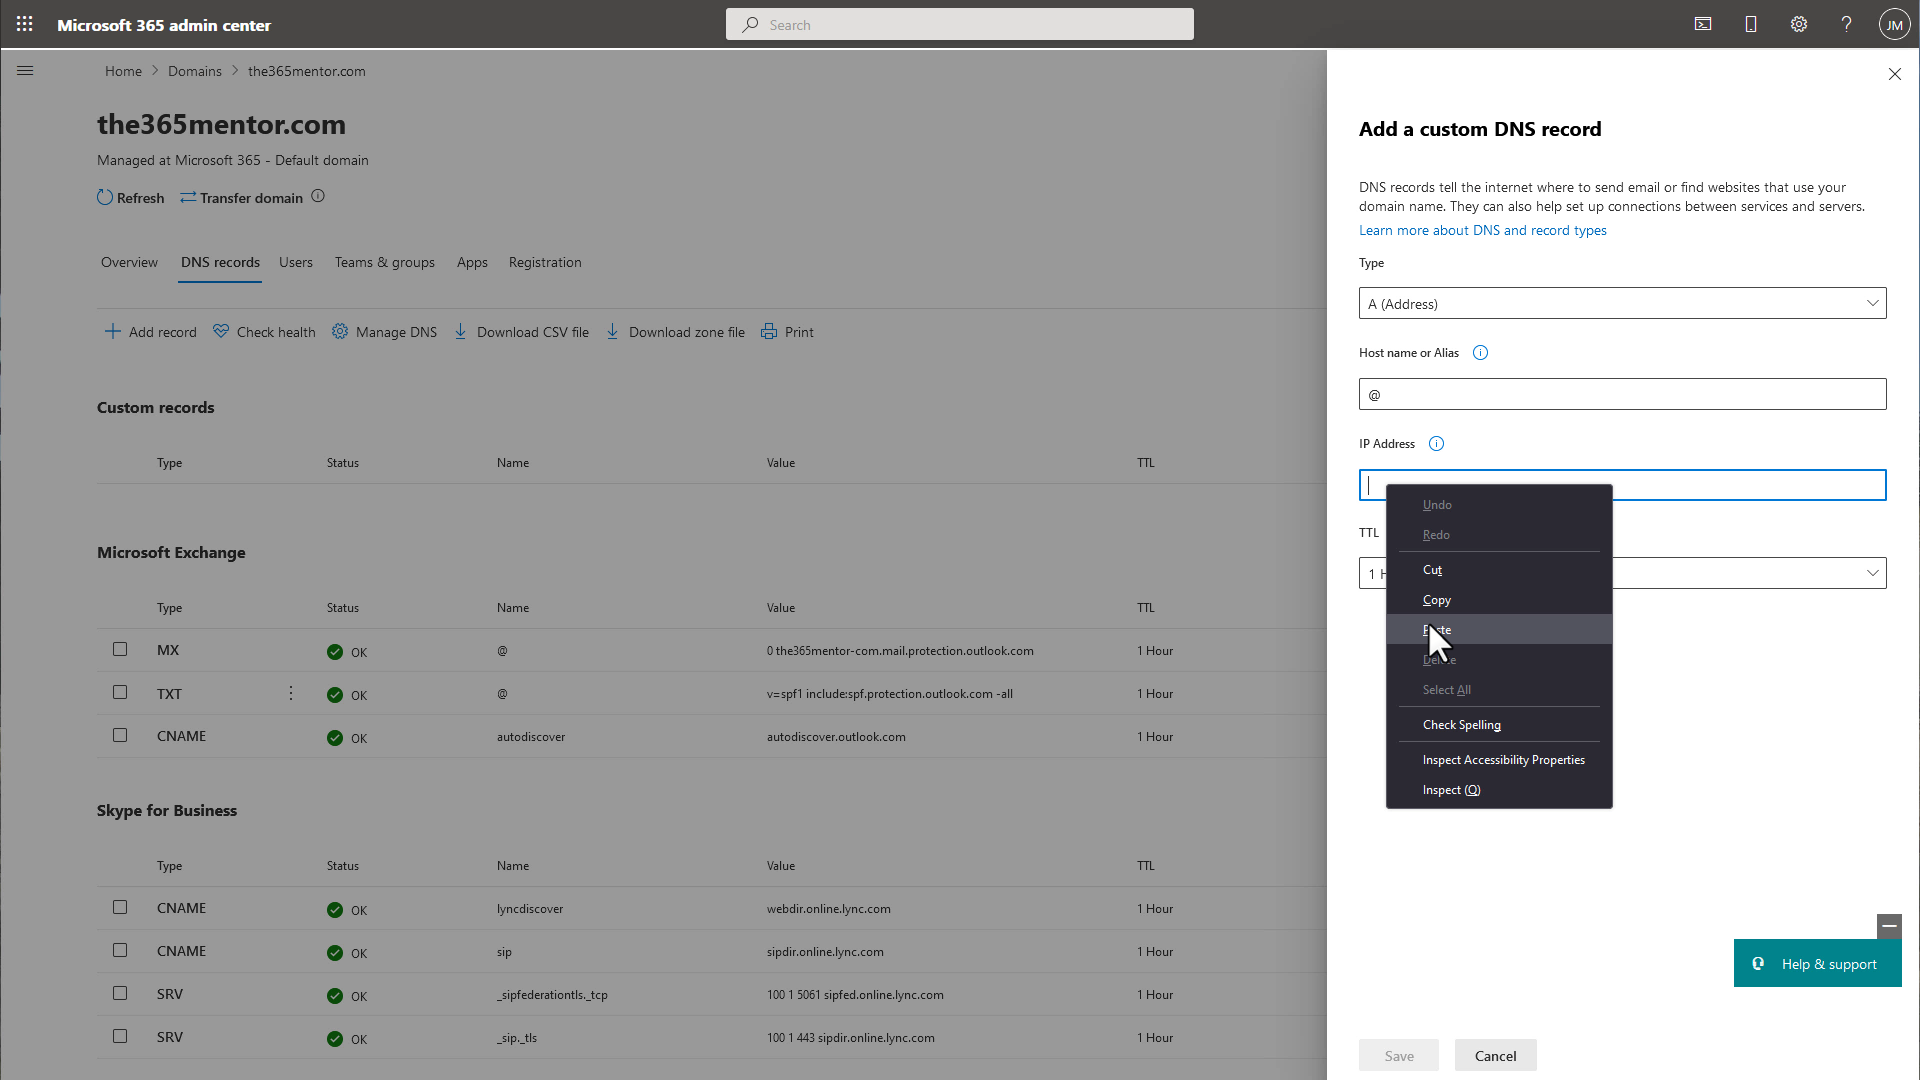The image size is (1920, 1080).
Task: Open TXT record more options dots
Action: [291, 693]
